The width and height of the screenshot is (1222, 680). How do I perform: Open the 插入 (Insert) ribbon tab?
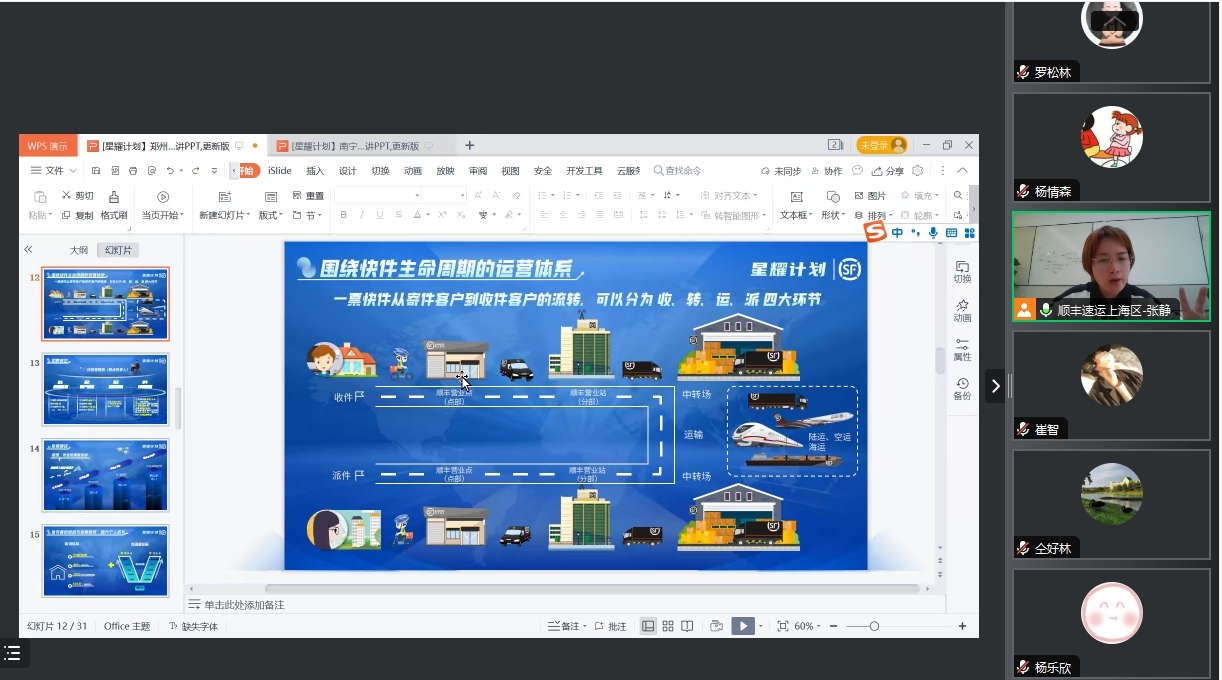(x=315, y=171)
